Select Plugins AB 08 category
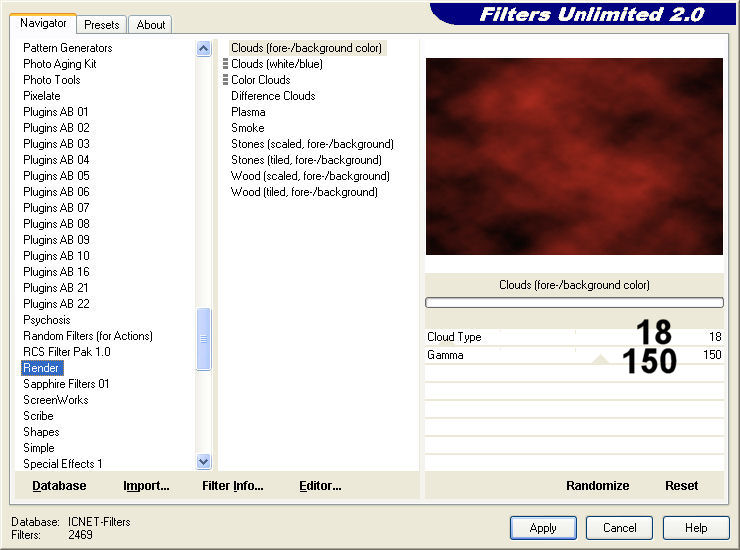Viewport: 740px width, 550px height. point(56,224)
